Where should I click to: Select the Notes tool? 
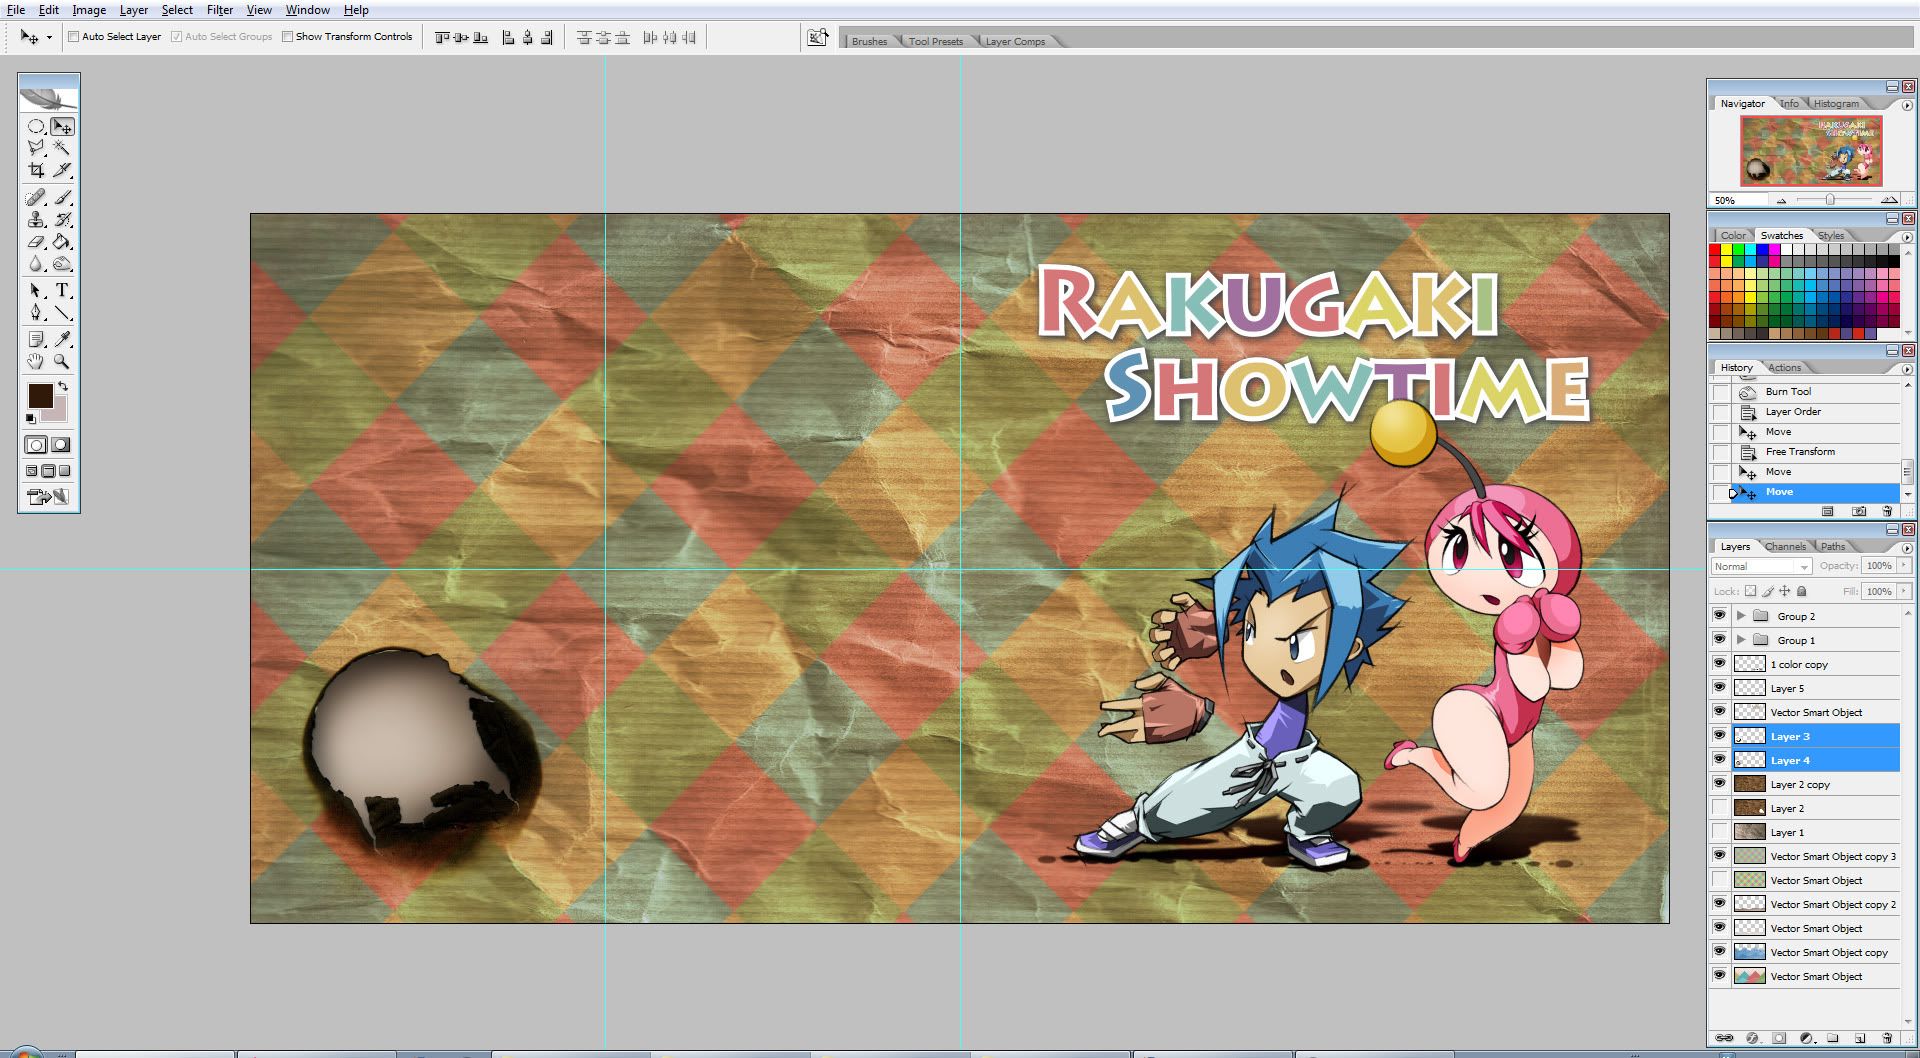[36, 340]
